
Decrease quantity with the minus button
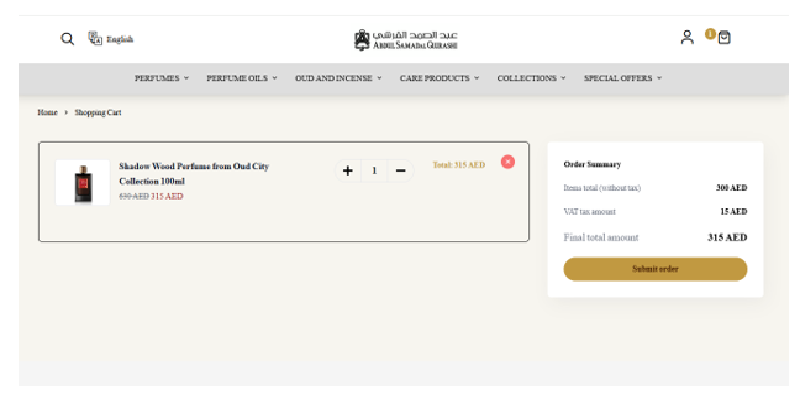[401, 170]
